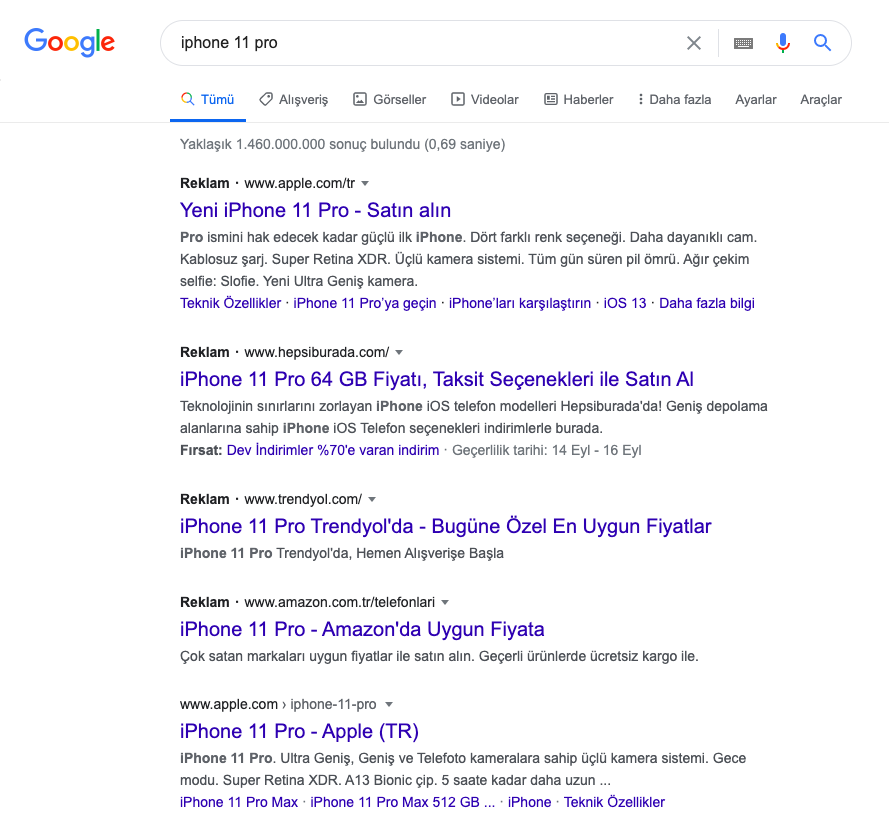Open the Araçlar tools option
Viewport: 889px width, 816px height.
[821, 99]
